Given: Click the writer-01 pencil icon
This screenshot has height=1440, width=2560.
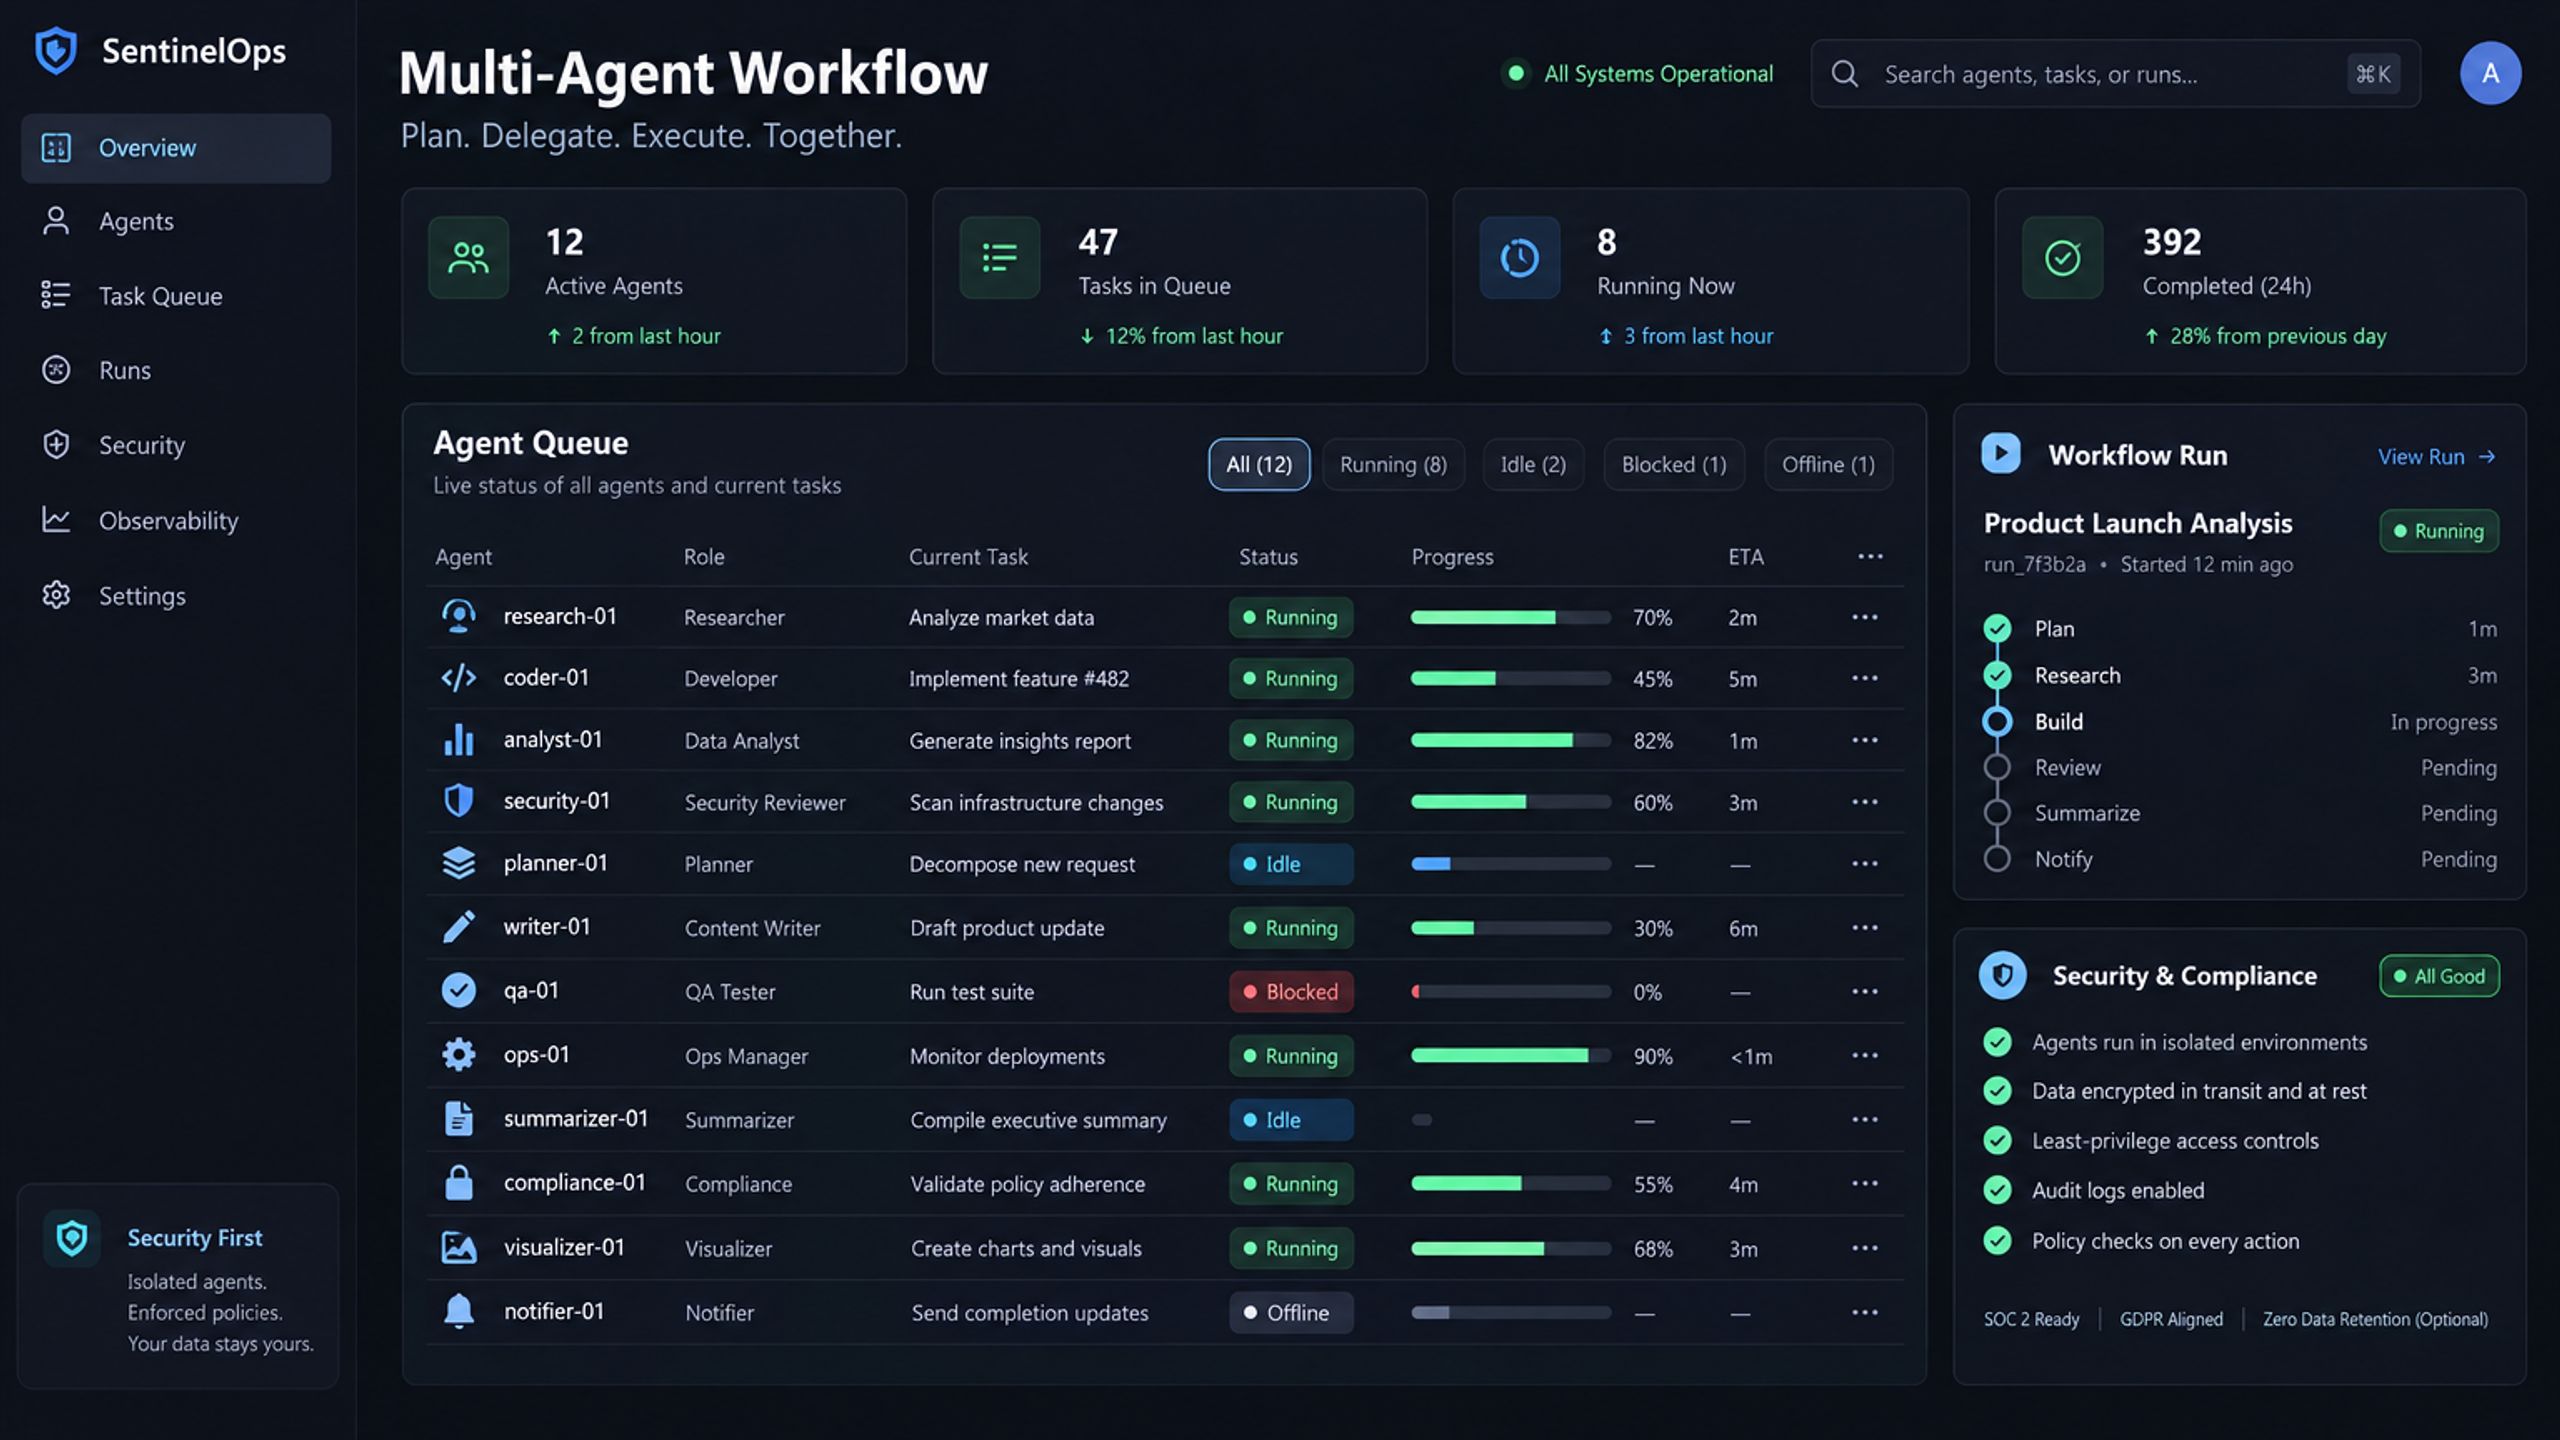Looking at the screenshot, I should 458,927.
